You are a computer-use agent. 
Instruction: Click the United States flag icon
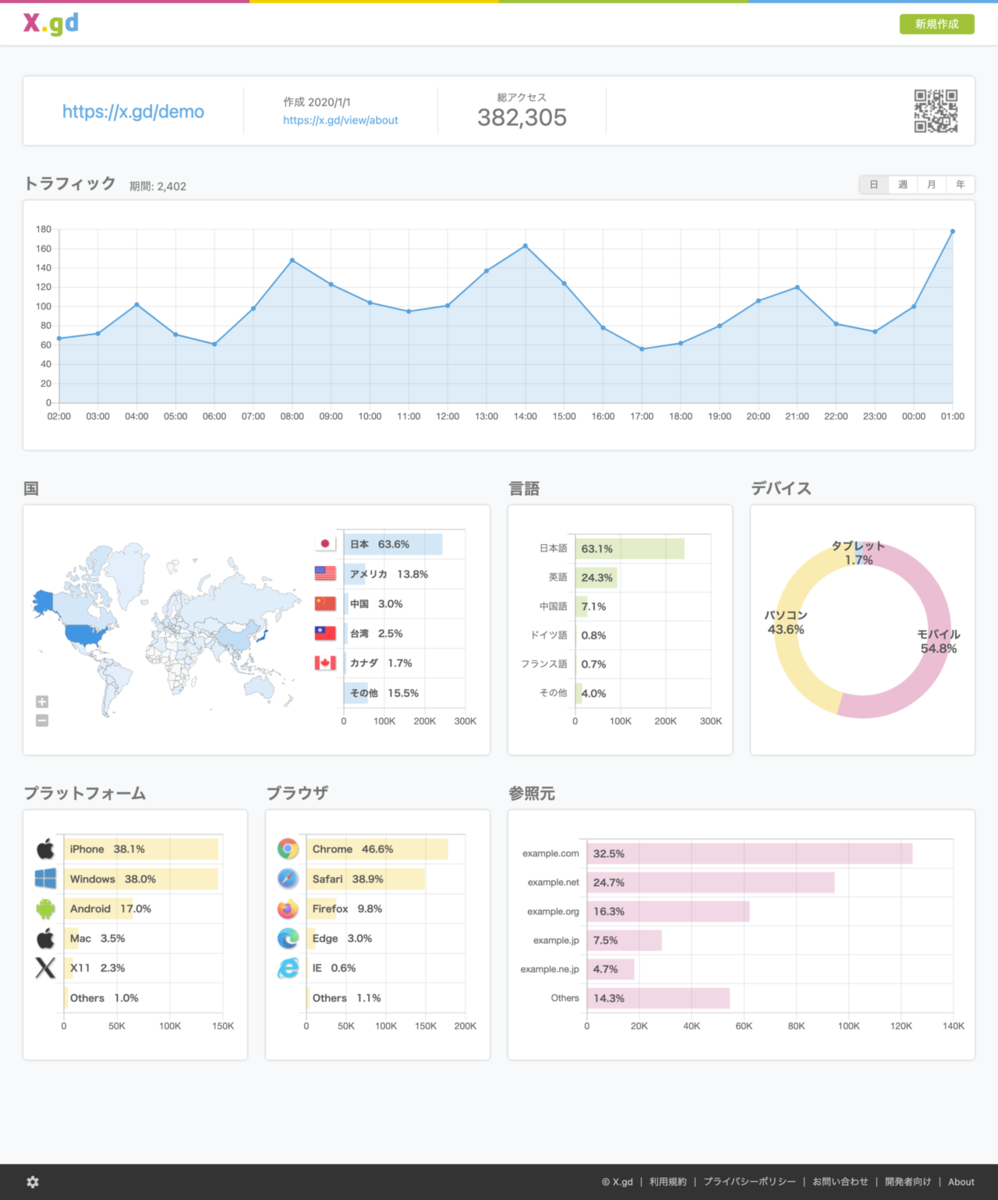(x=325, y=574)
